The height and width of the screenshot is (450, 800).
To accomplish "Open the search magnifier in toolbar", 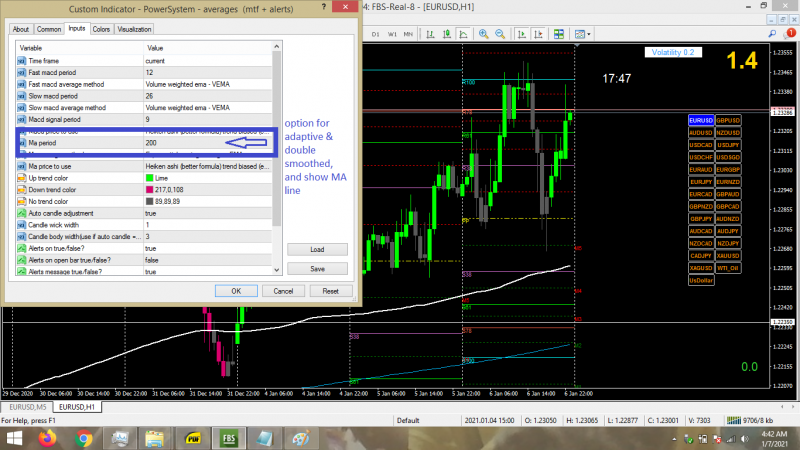I will coord(772,34).
